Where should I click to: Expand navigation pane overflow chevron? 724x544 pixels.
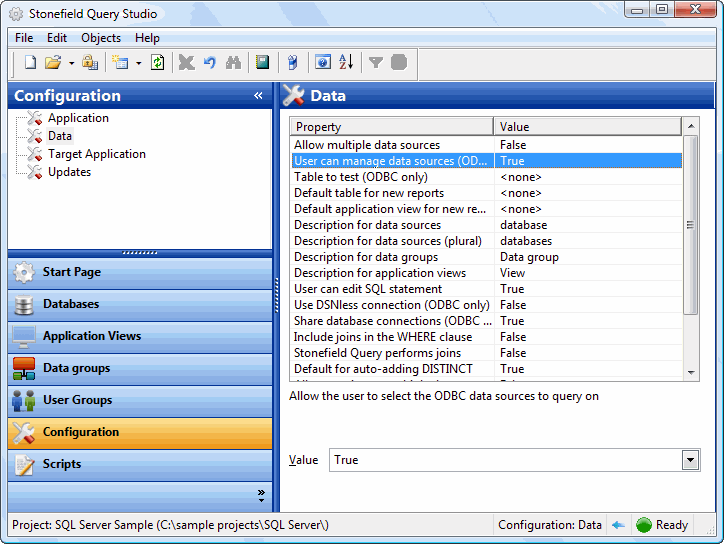[x=261, y=494]
